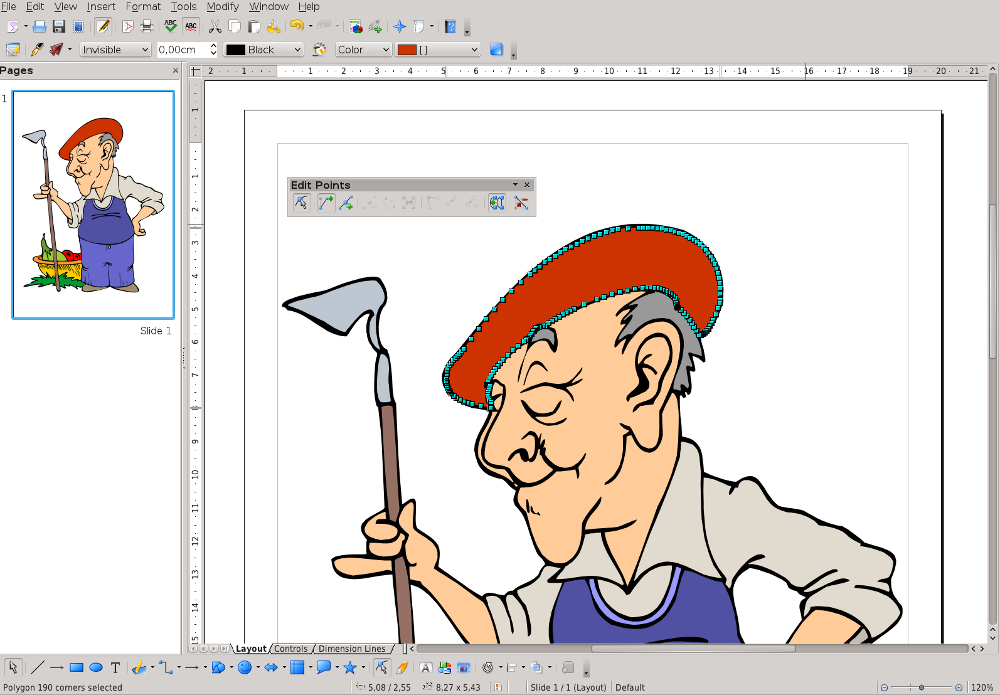Open the Curve tool dropdown arrow
This screenshot has height=695, width=1000.
[152, 668]
